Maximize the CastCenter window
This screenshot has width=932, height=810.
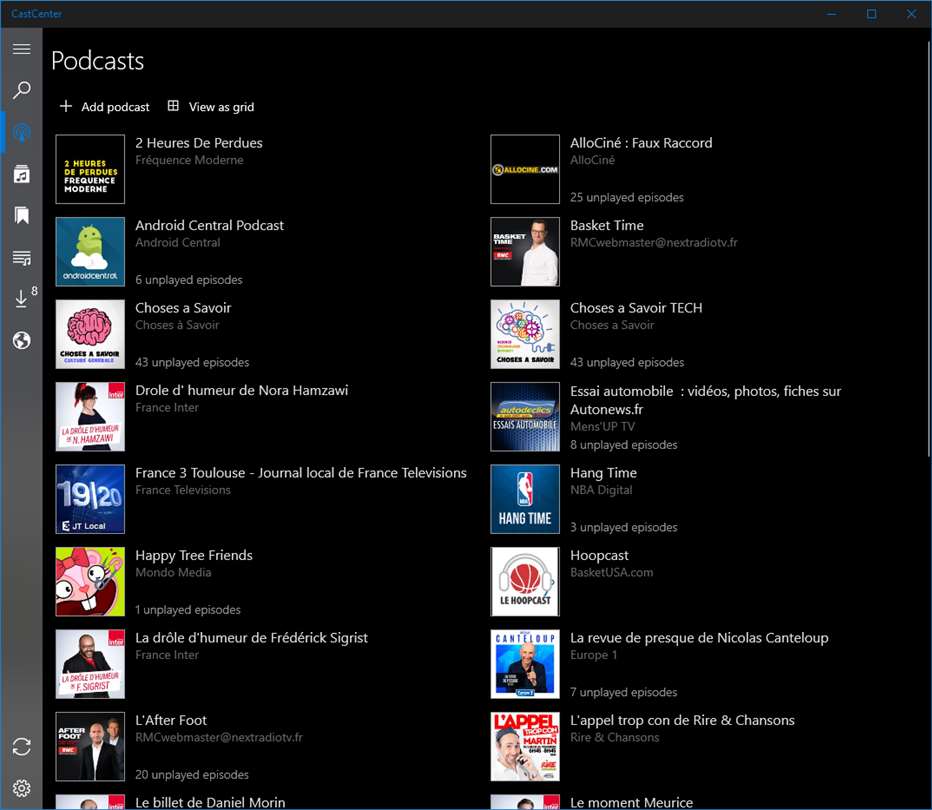(871, 14)
